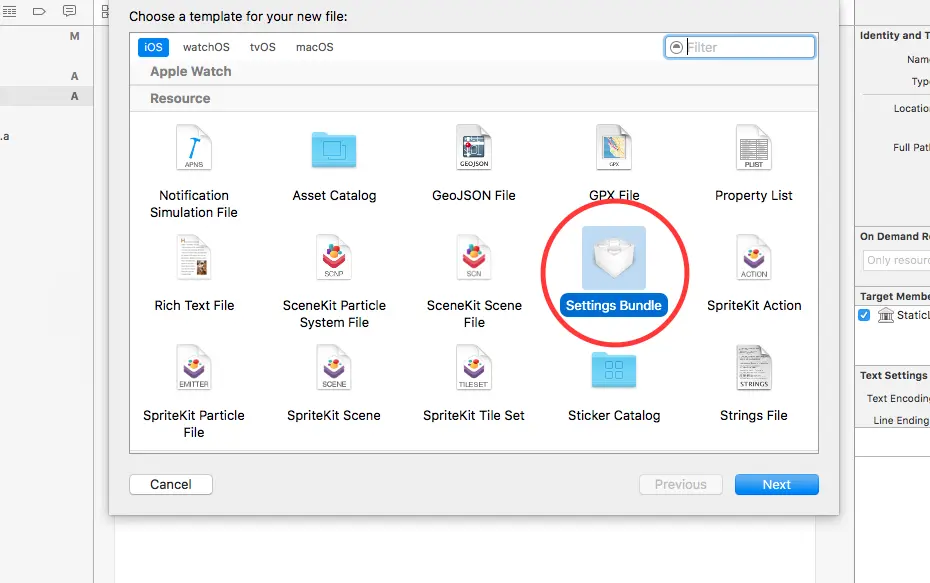Click the Apple Watch section header

point(191,72)
